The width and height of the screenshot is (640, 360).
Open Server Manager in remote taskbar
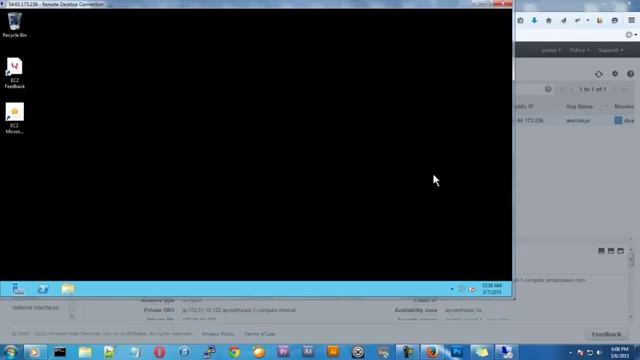(x=18, y=289)
